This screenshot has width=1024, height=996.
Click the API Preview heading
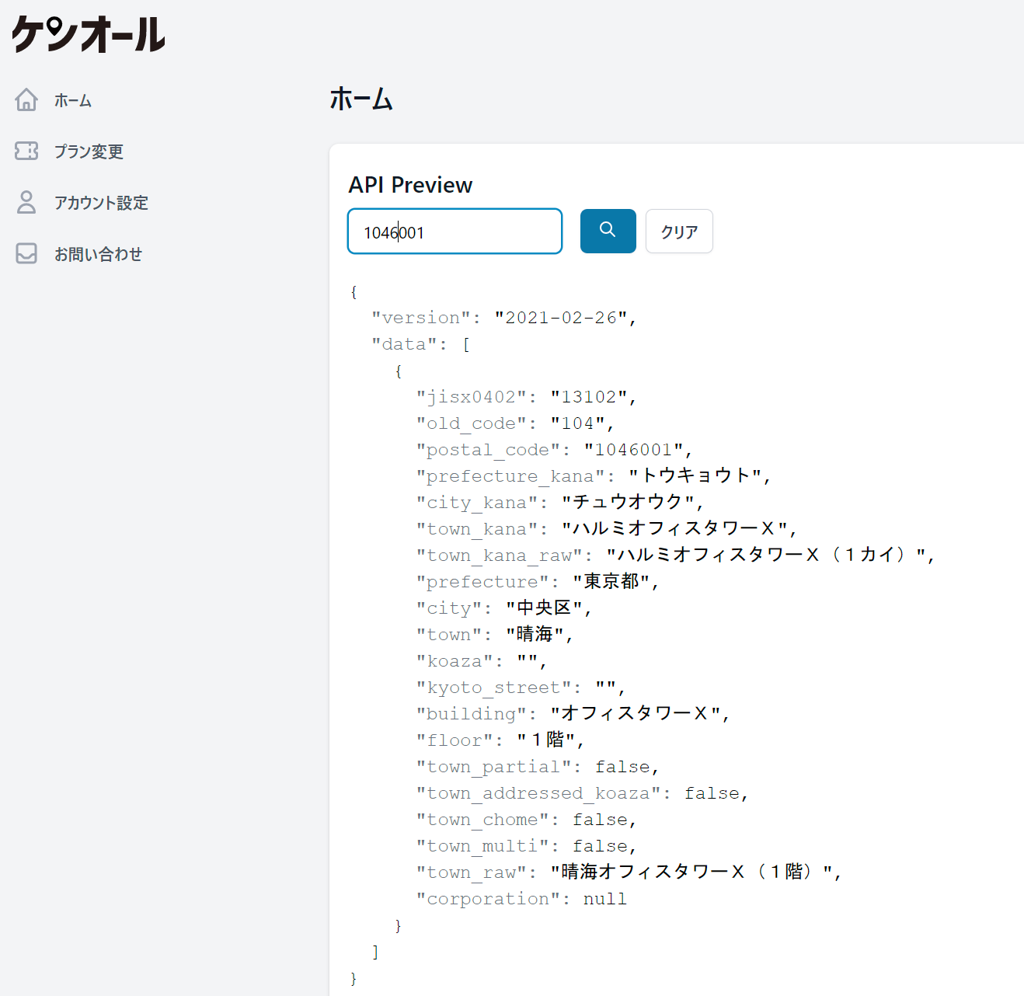[x=410, y=185]
